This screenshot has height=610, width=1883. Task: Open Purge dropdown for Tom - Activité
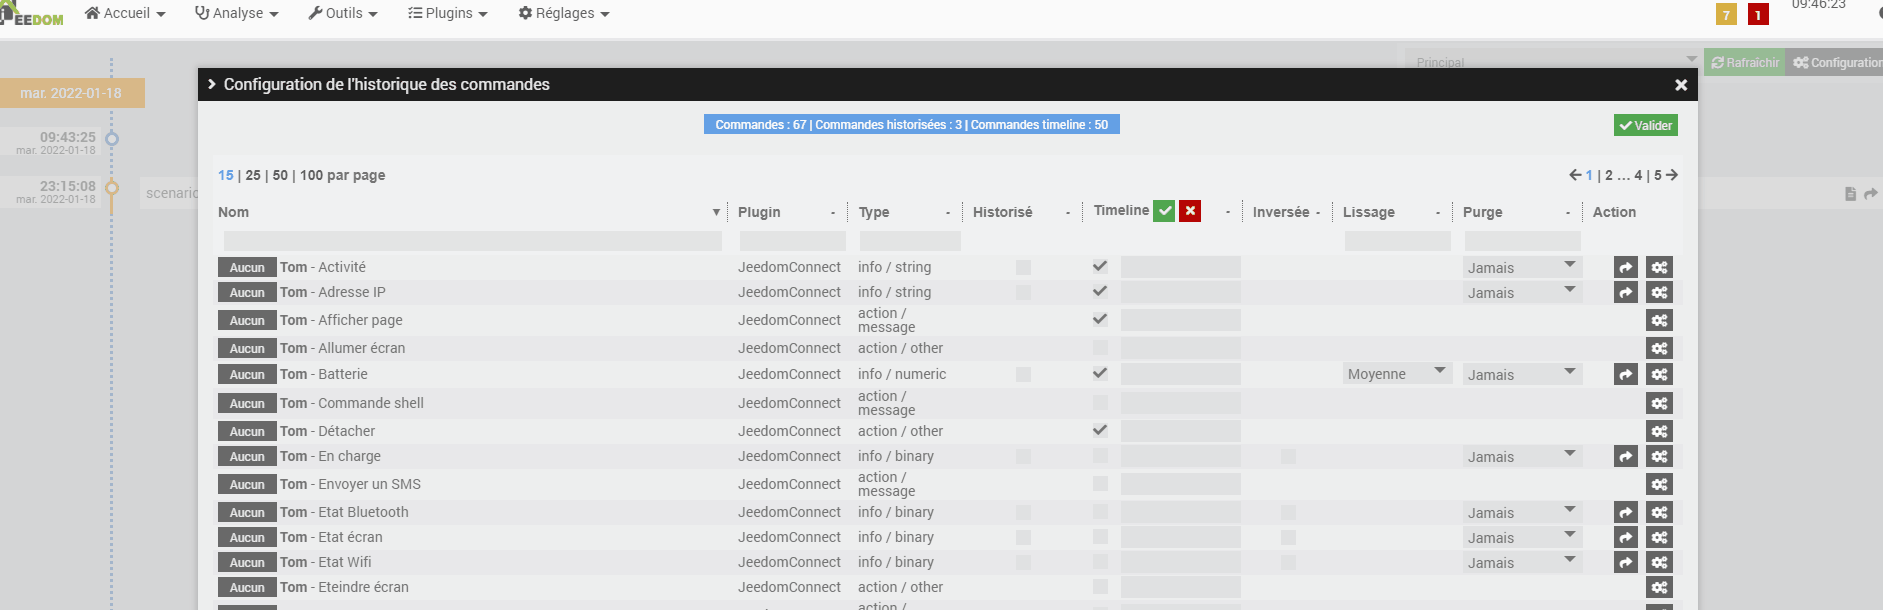pos(1522,267)
